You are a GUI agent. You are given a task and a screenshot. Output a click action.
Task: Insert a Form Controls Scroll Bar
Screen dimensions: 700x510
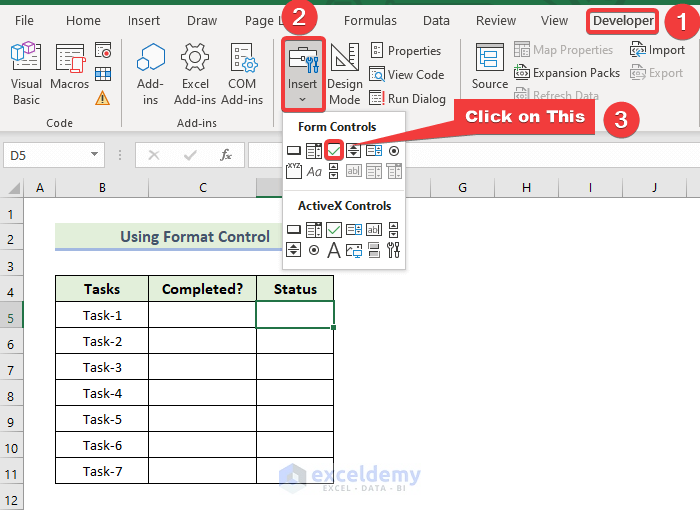click(333, 171)
